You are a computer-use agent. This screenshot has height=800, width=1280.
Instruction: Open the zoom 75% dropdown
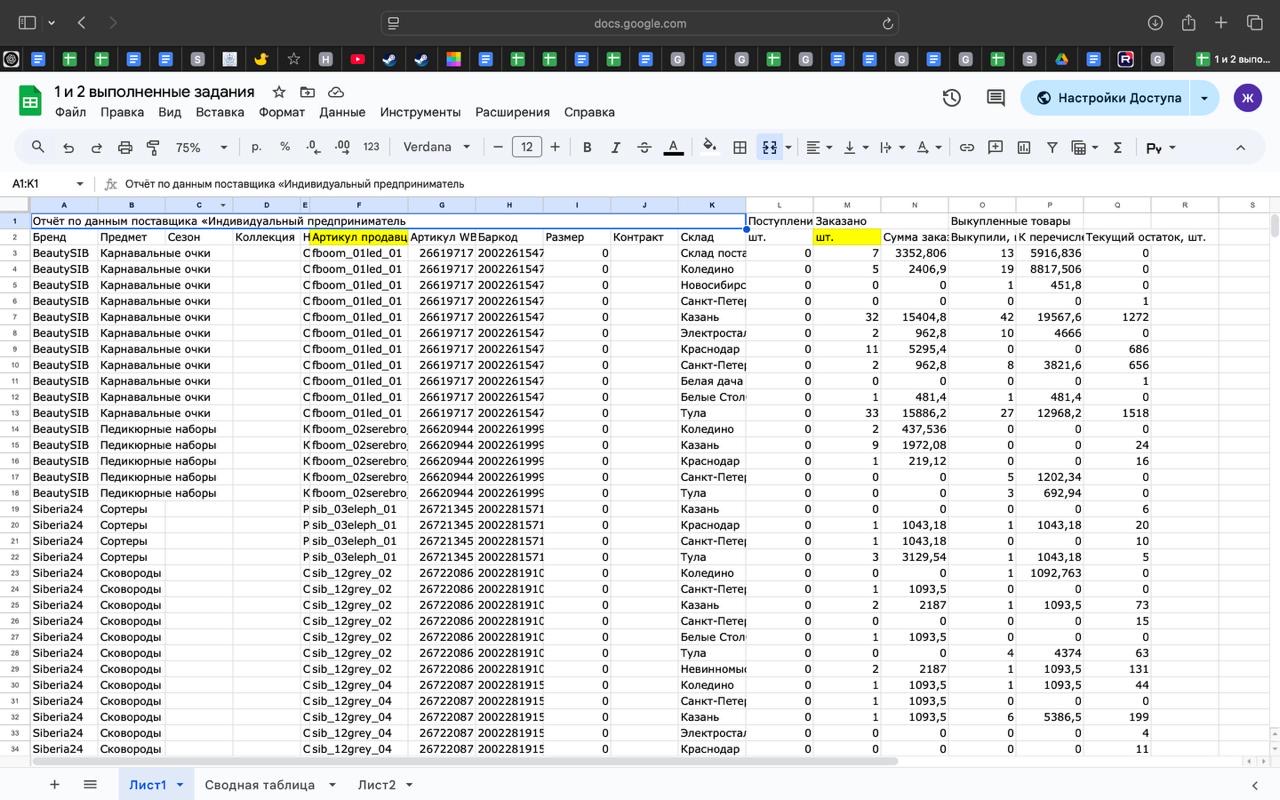(201, 147)
